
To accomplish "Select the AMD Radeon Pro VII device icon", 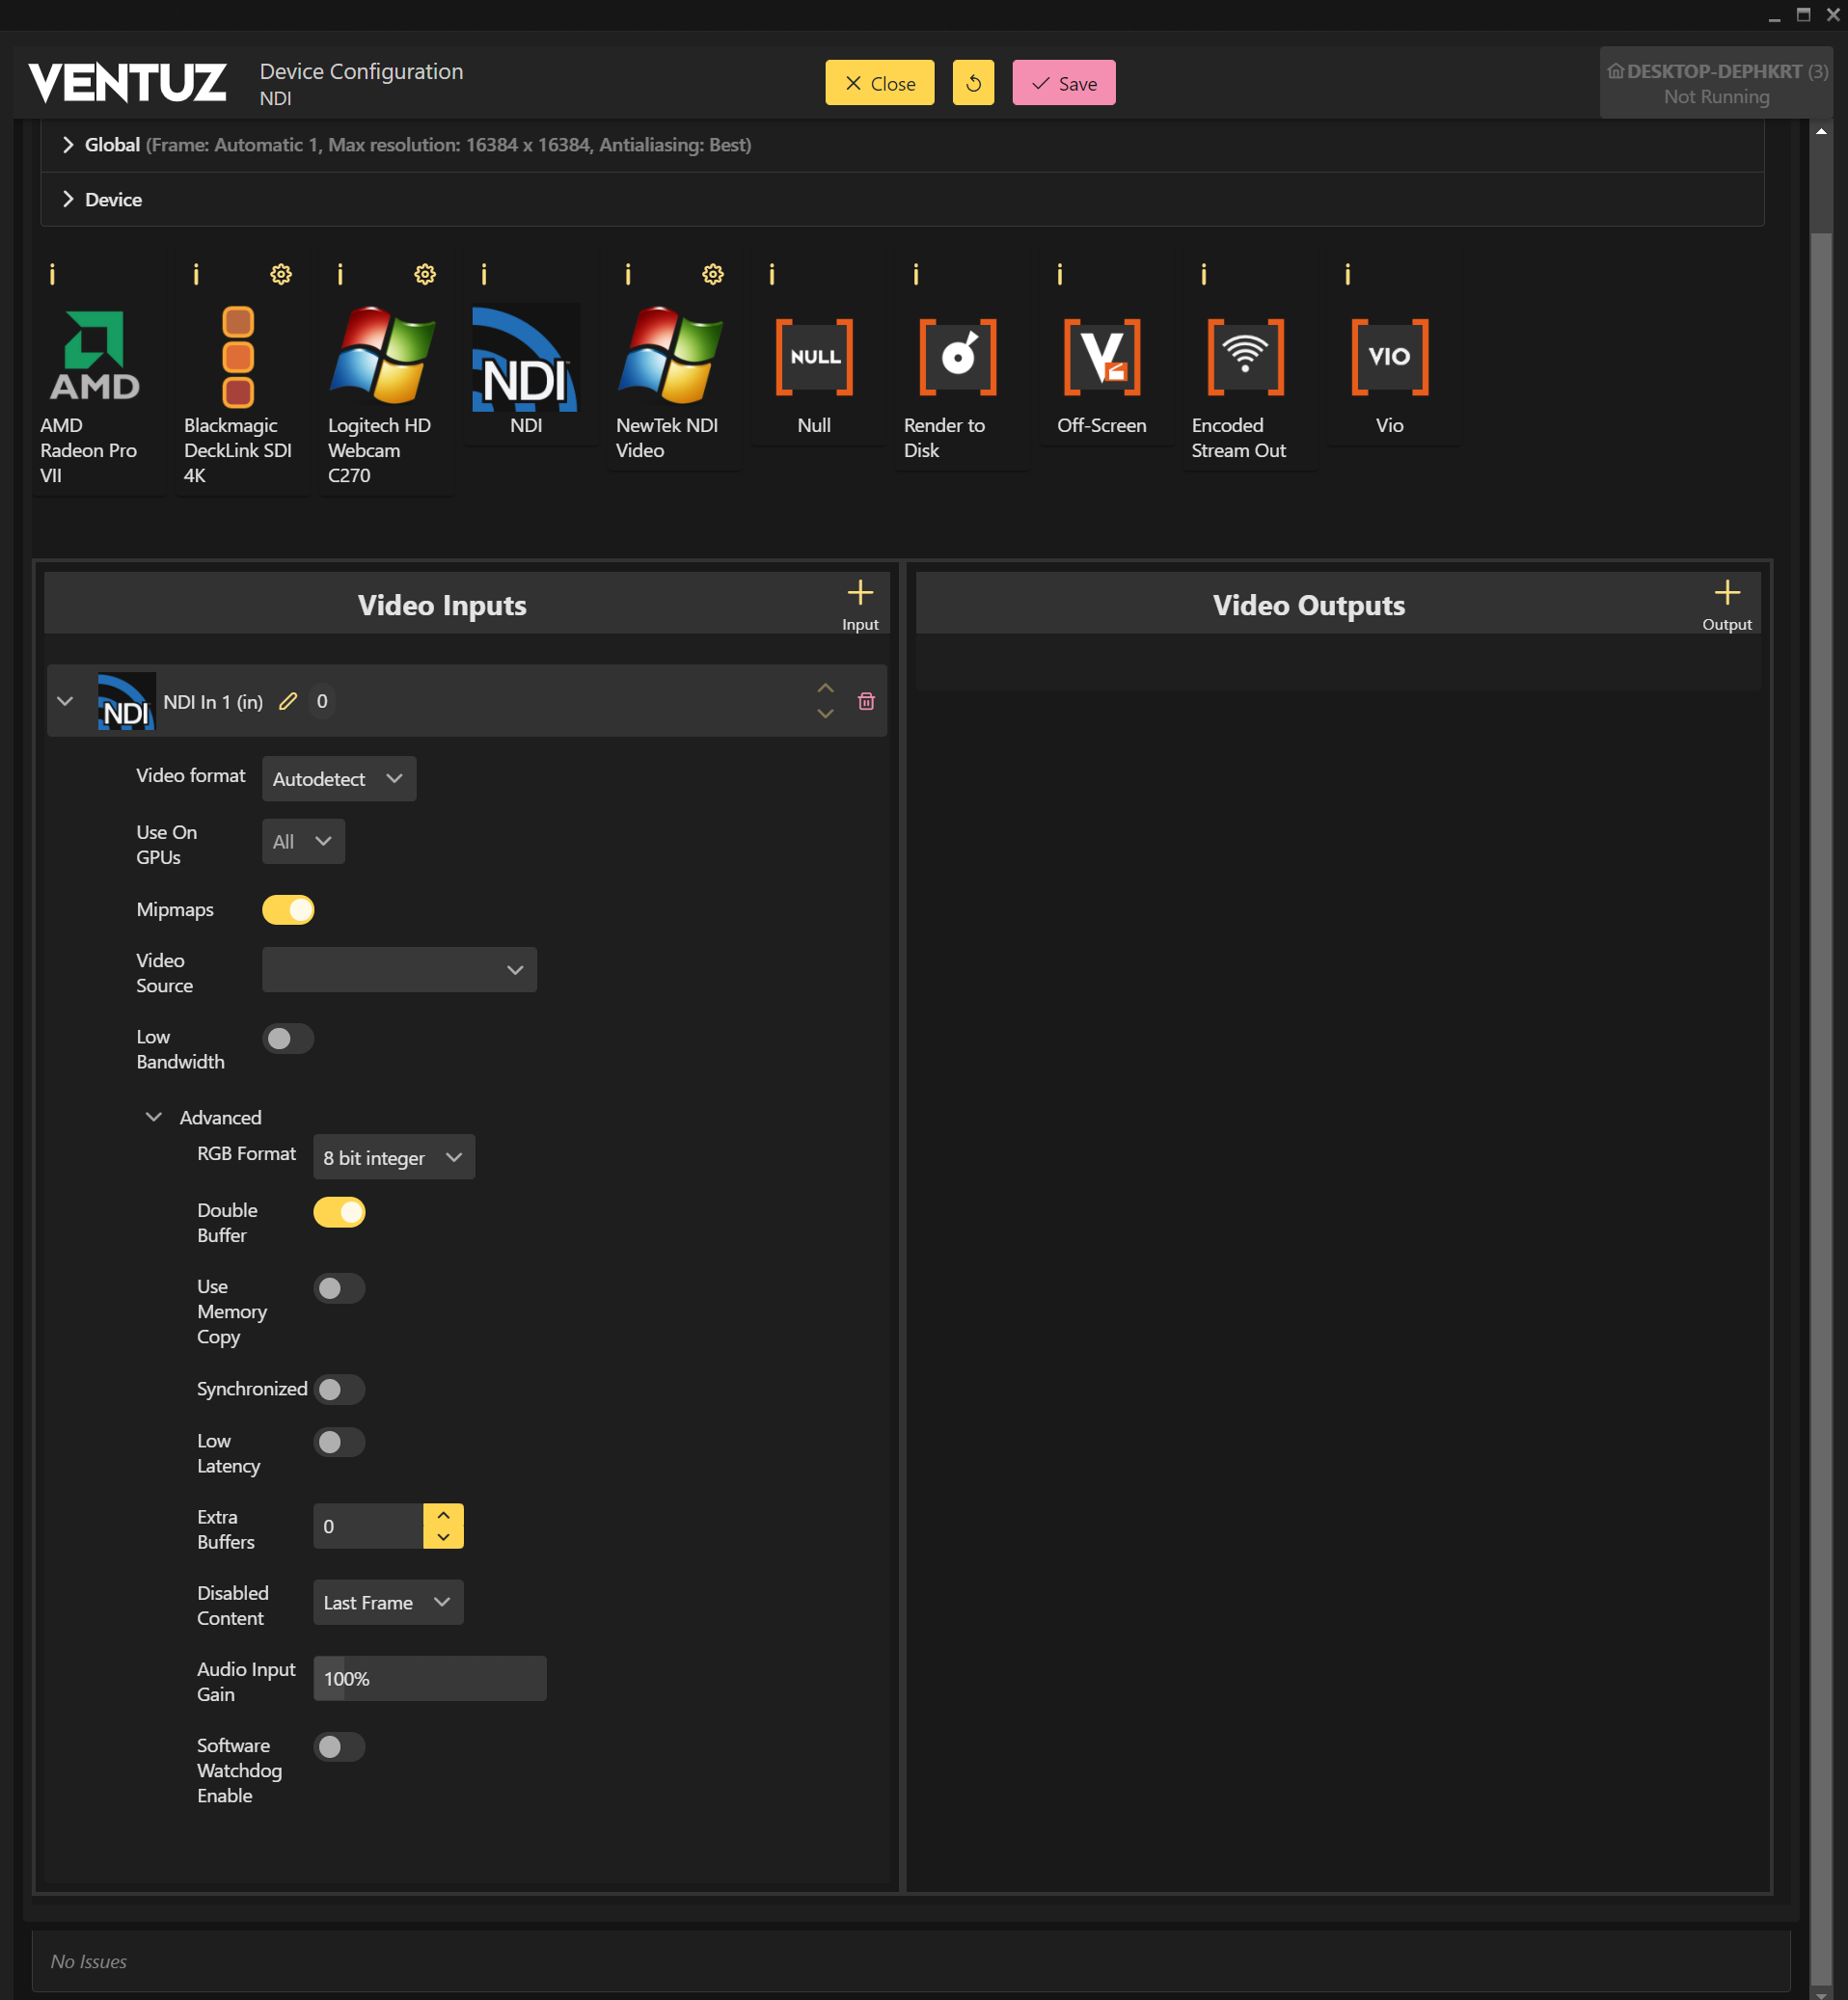I will click(94, 356).
